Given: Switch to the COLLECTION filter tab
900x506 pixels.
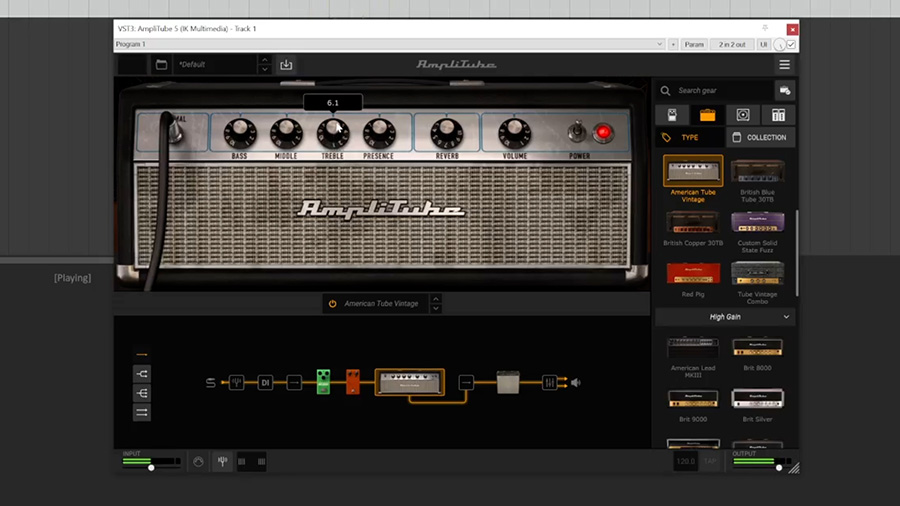Looking at the screenshot, I should (x=761, y=138).
